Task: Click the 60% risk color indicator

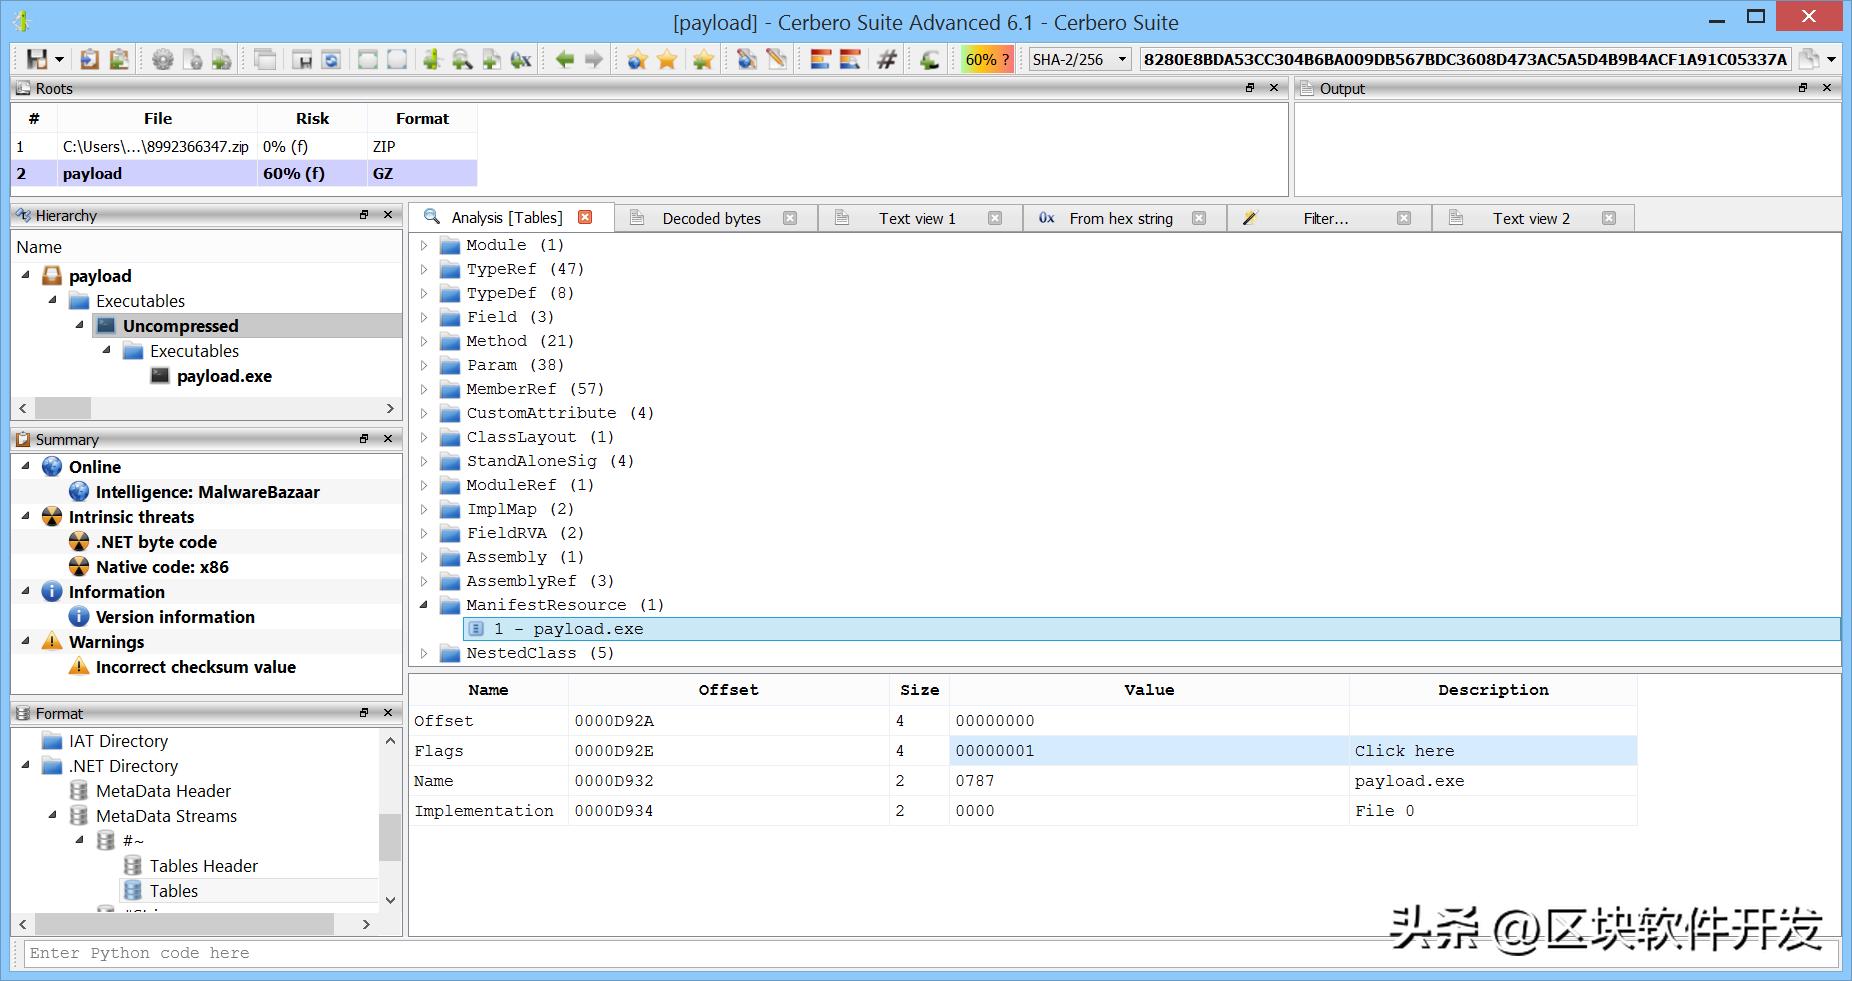Action: (x=986, y=60)
